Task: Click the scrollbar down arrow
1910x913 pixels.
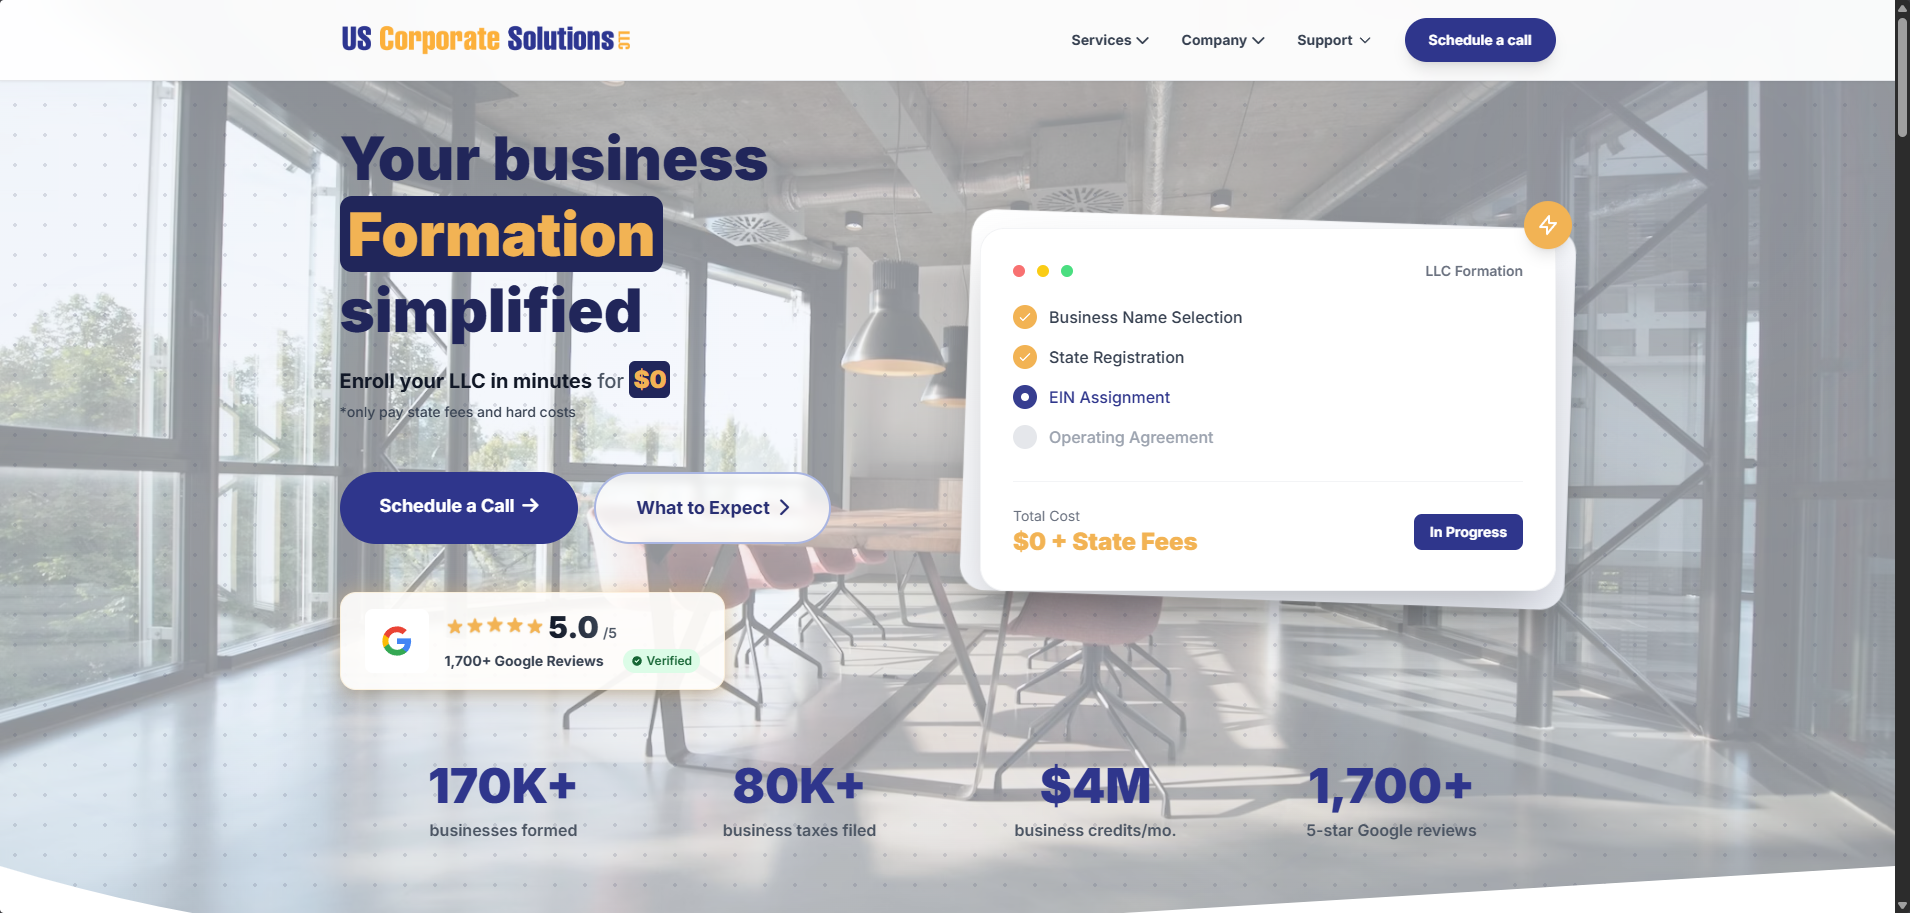Action: coord(1902,905)
